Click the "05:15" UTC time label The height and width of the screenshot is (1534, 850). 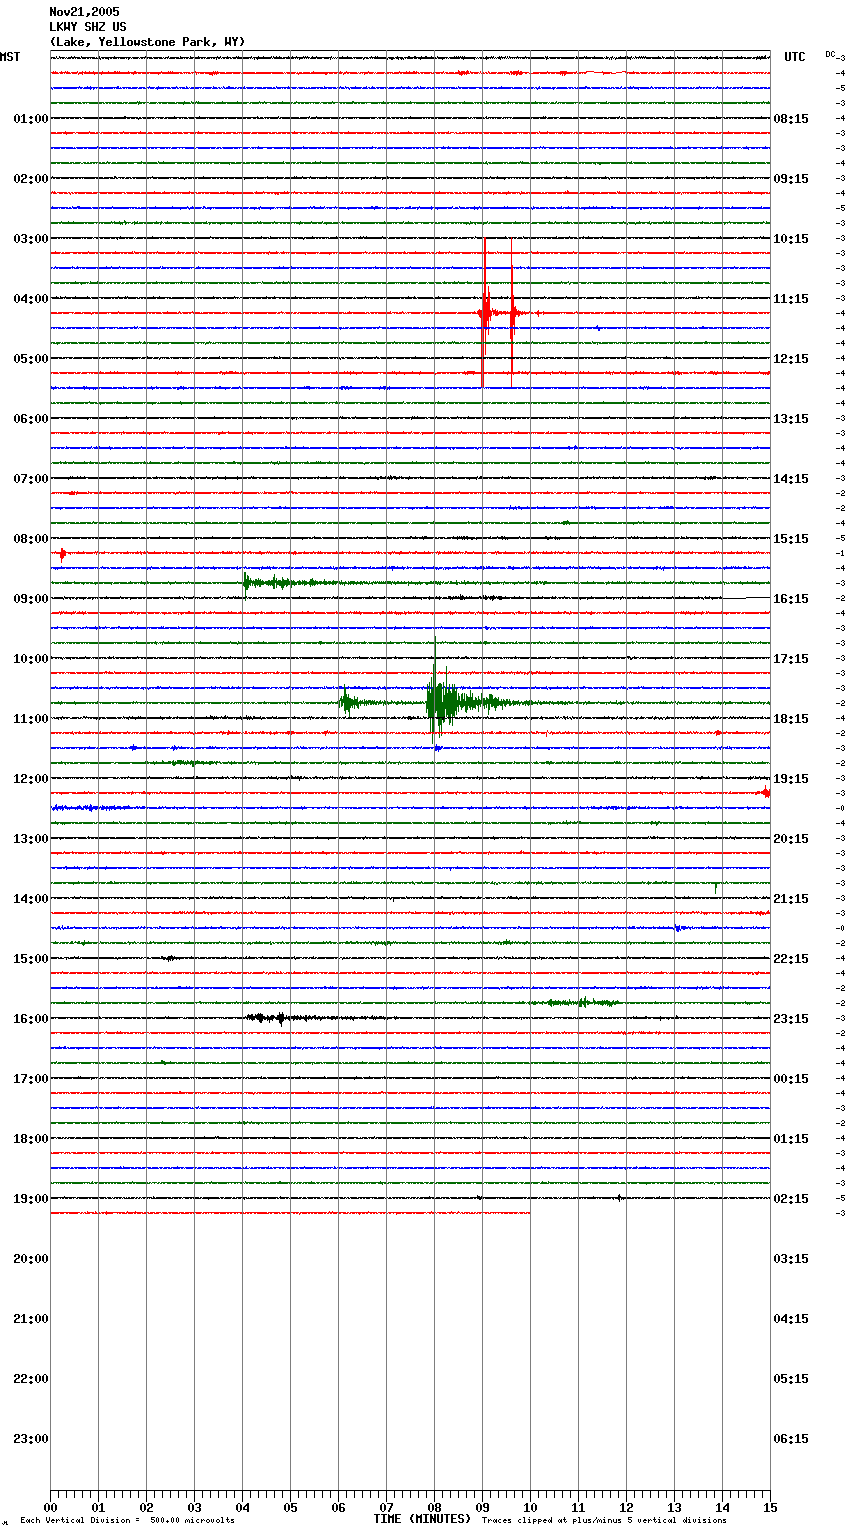point(791,1379)
